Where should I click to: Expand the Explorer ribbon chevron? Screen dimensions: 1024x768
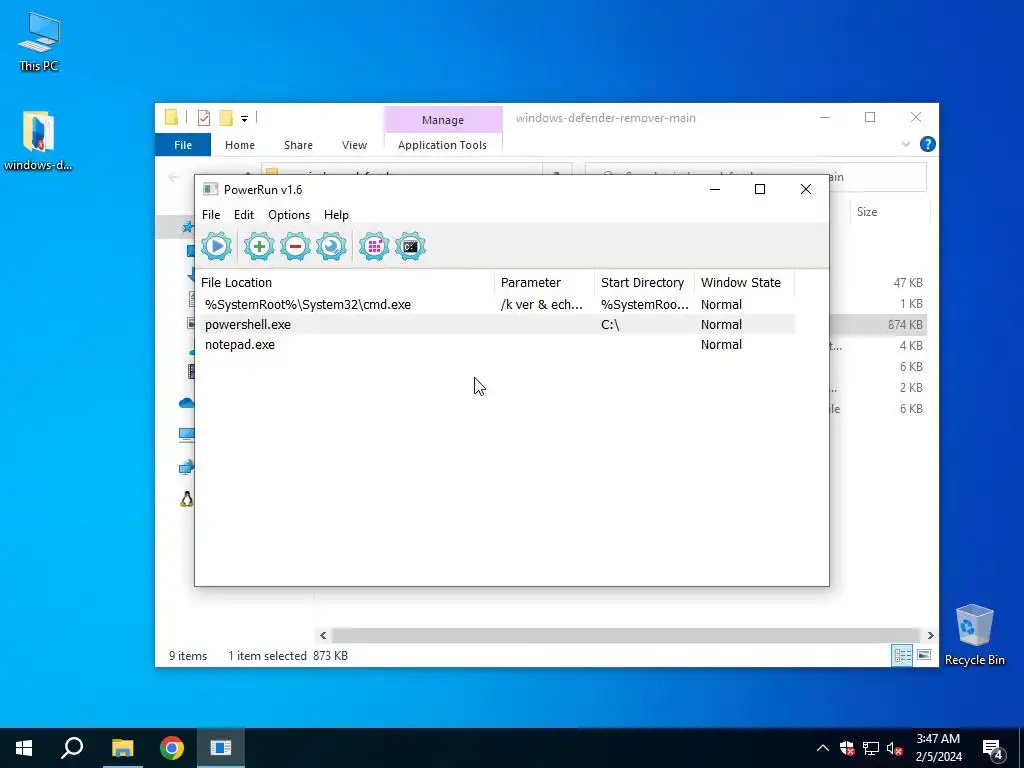[906, 144]
